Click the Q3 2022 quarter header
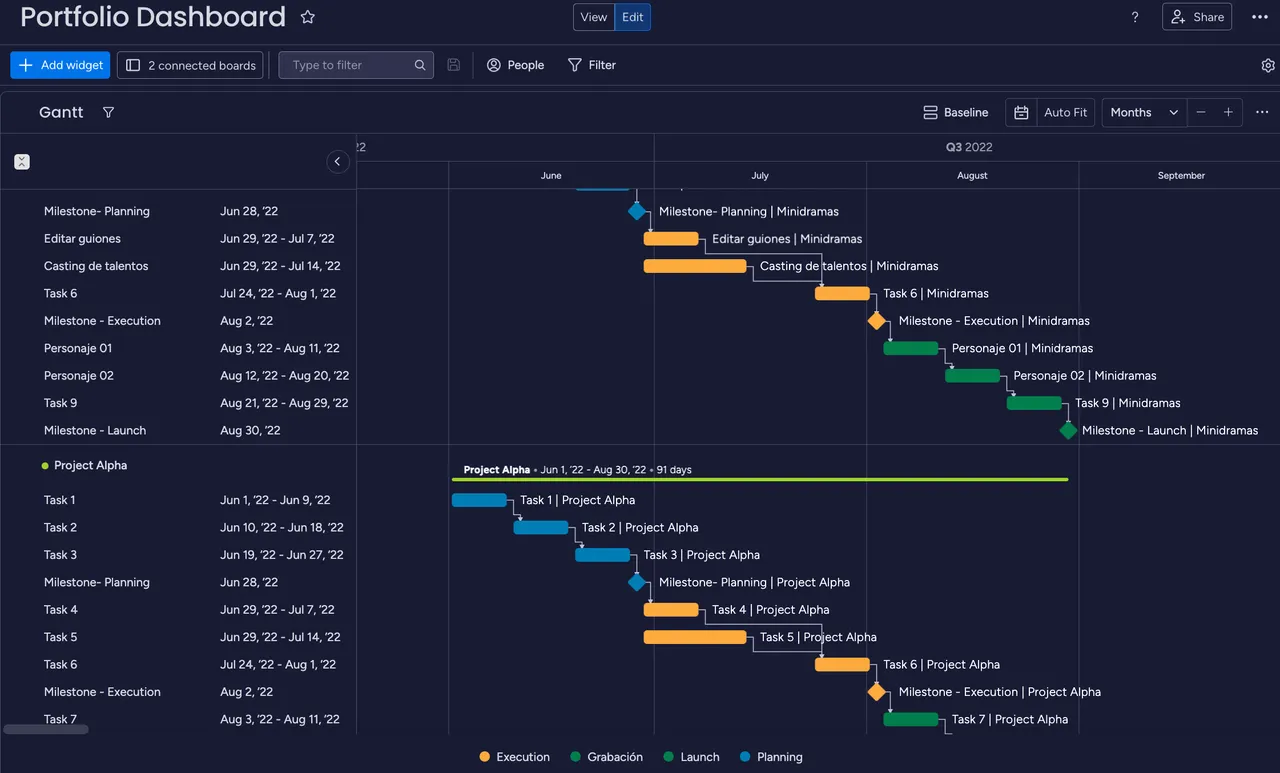The height and width of the screenshot is (773, 1280). [969, 147]
